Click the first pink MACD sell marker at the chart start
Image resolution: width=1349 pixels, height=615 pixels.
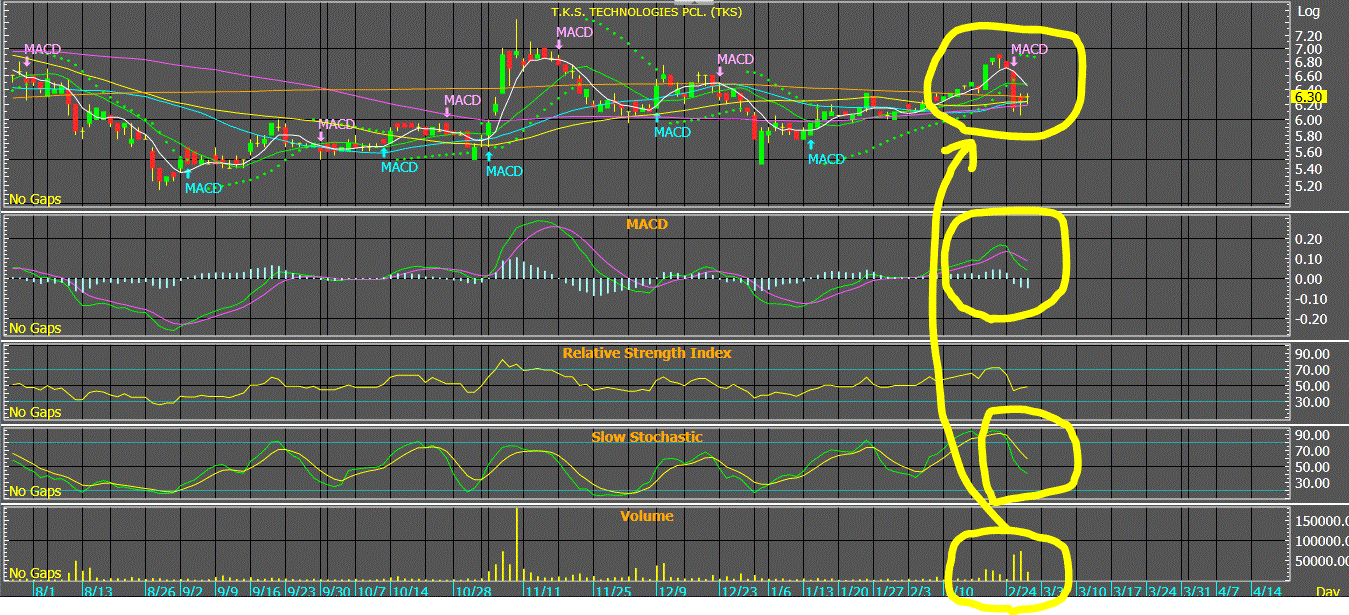coord(44,50)
